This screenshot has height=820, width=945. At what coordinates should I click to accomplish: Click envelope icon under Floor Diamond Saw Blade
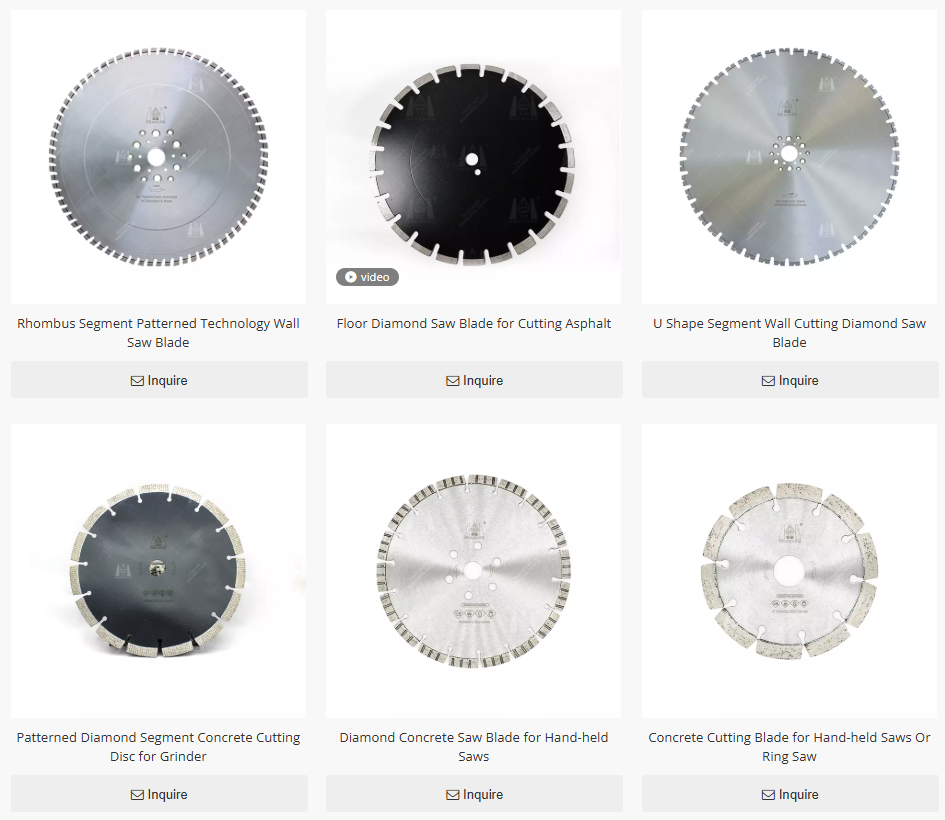click(453, 381)
